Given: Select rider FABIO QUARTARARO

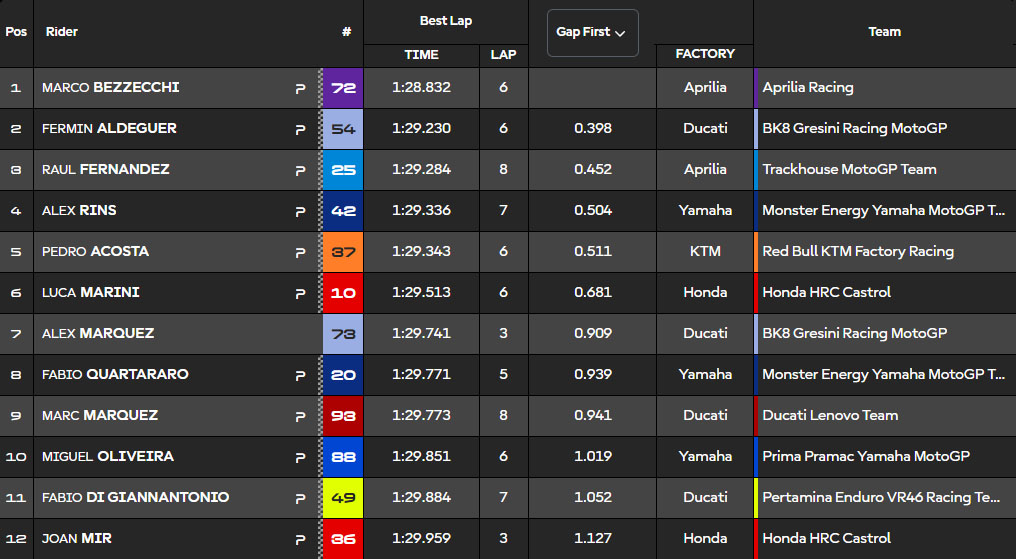Looking at the screenshot, I should 115,374.
